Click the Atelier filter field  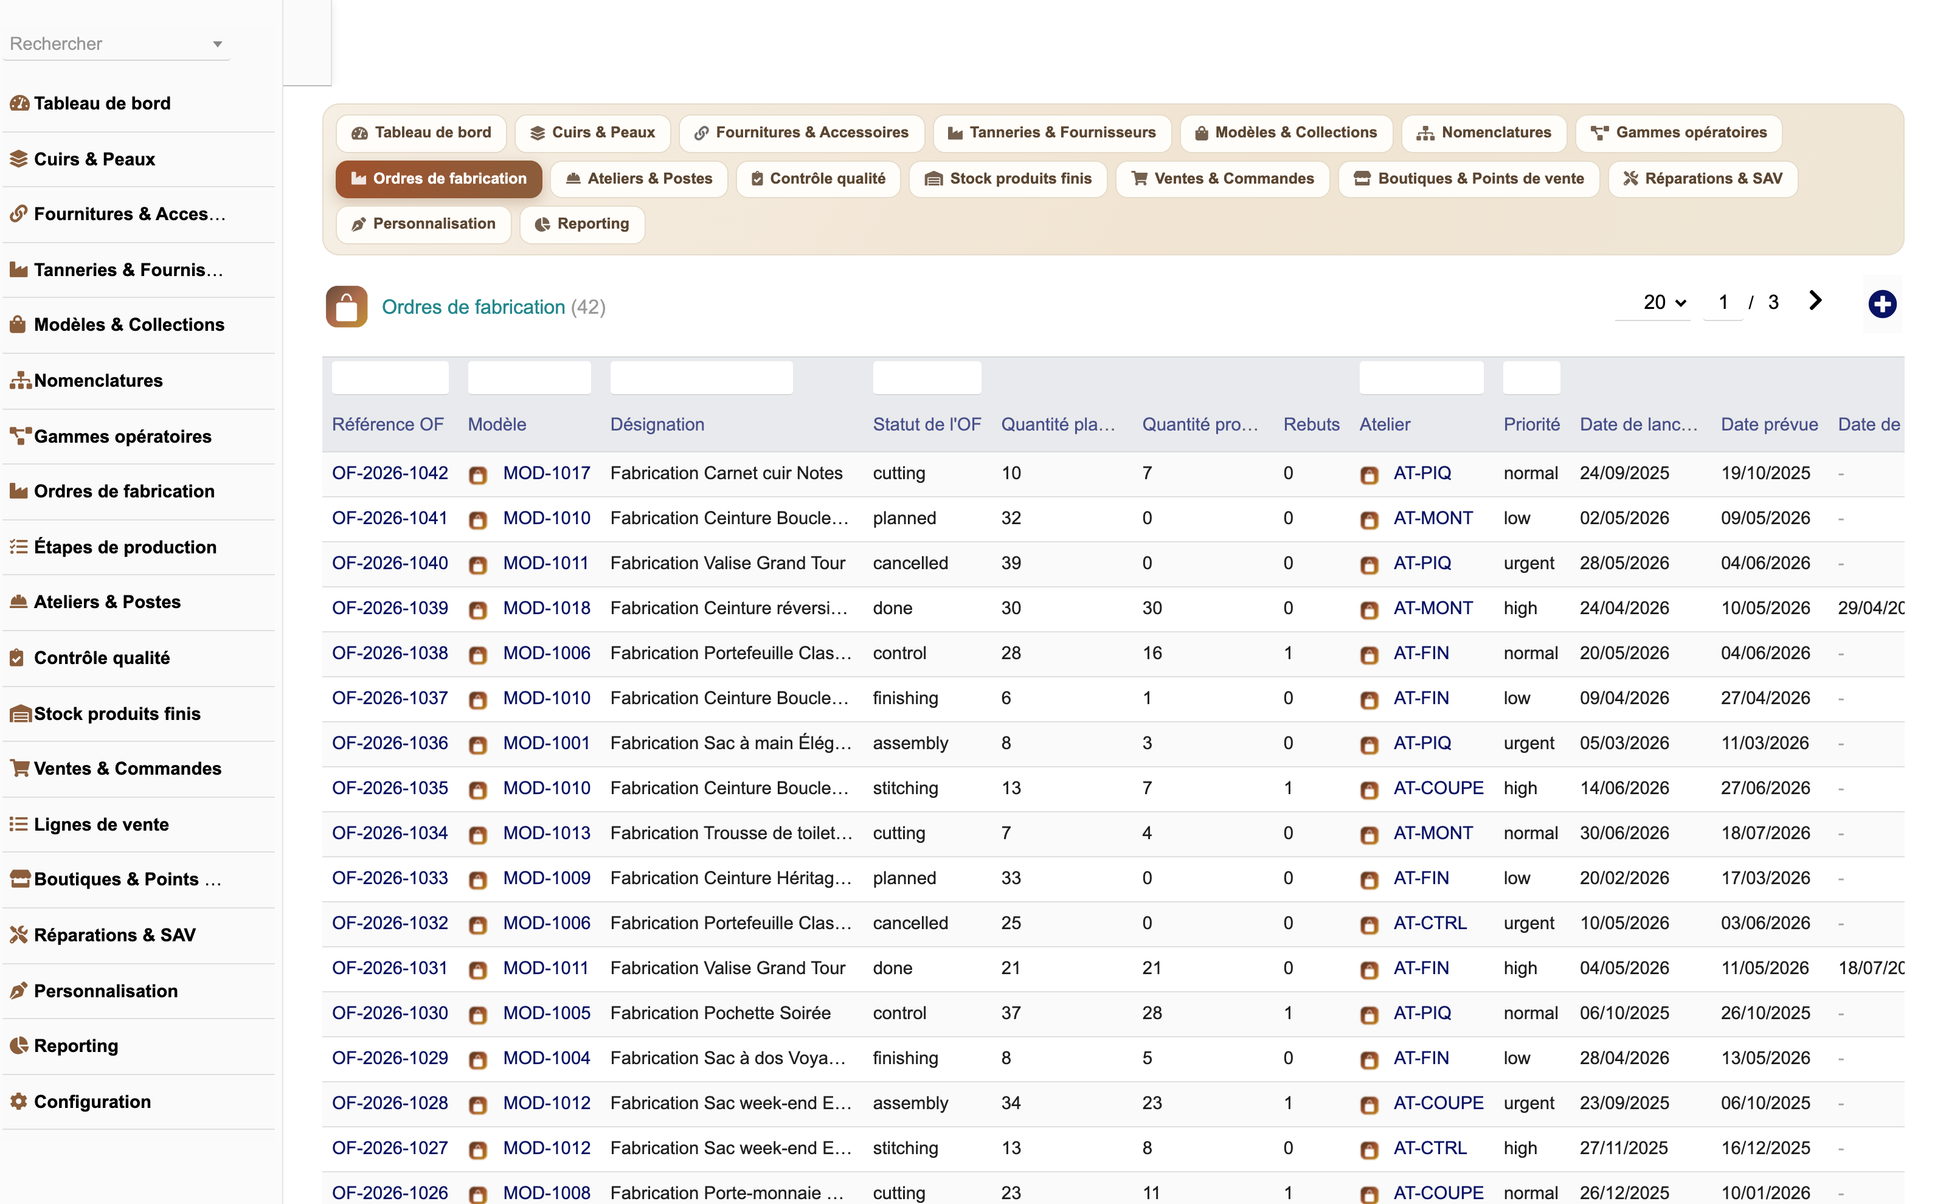click(1421, 378)
